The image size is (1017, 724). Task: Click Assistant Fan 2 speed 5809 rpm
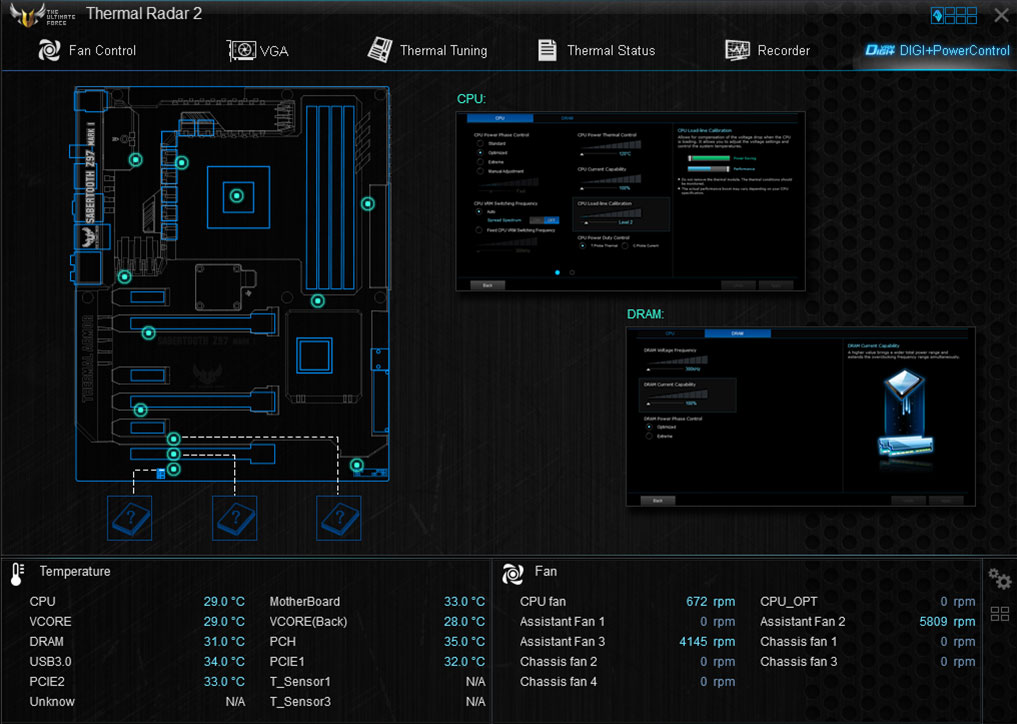[x=947, y=621]
